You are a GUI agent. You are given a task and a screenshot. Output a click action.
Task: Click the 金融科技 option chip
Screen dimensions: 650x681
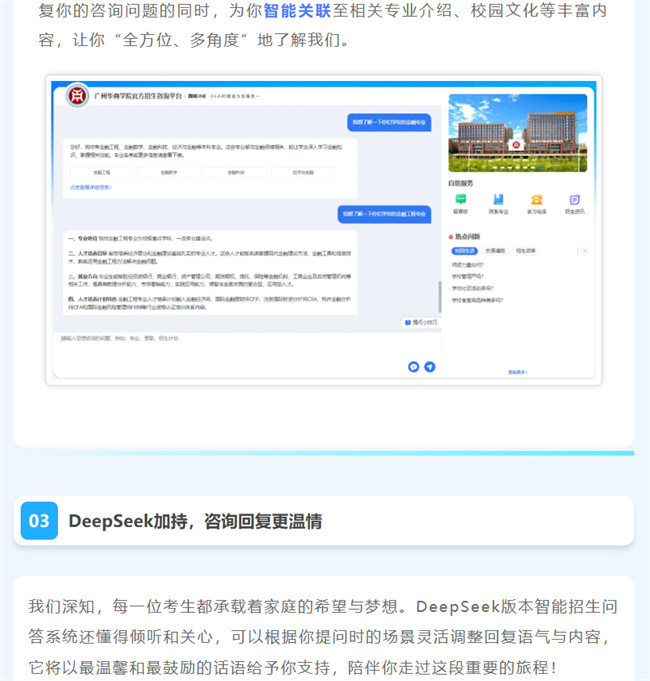pos(236,172)
